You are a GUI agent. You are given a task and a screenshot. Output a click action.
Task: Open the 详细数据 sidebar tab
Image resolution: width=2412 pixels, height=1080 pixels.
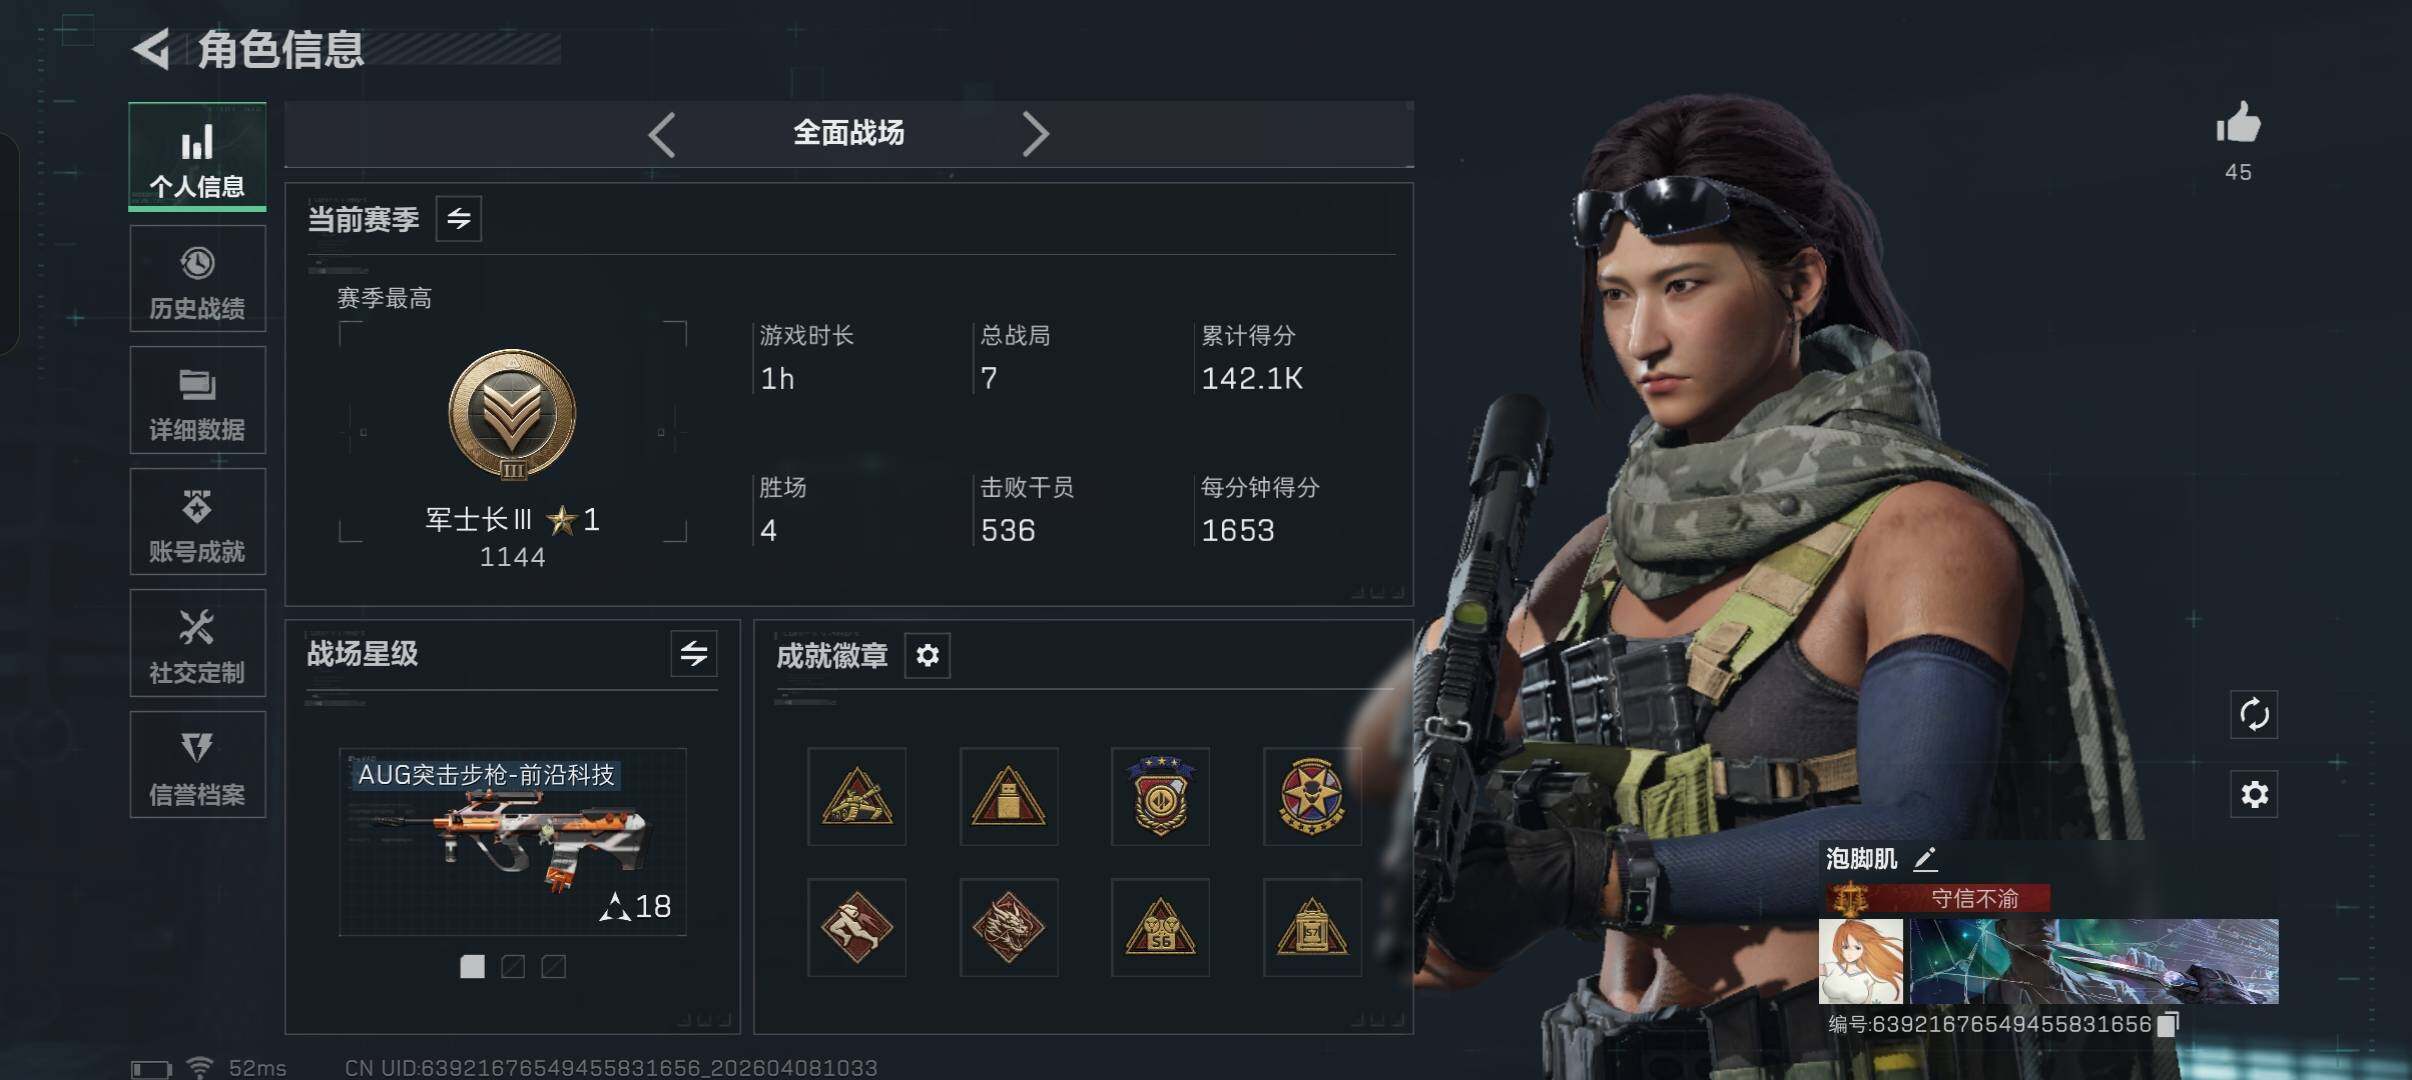(x=197, y=400)
